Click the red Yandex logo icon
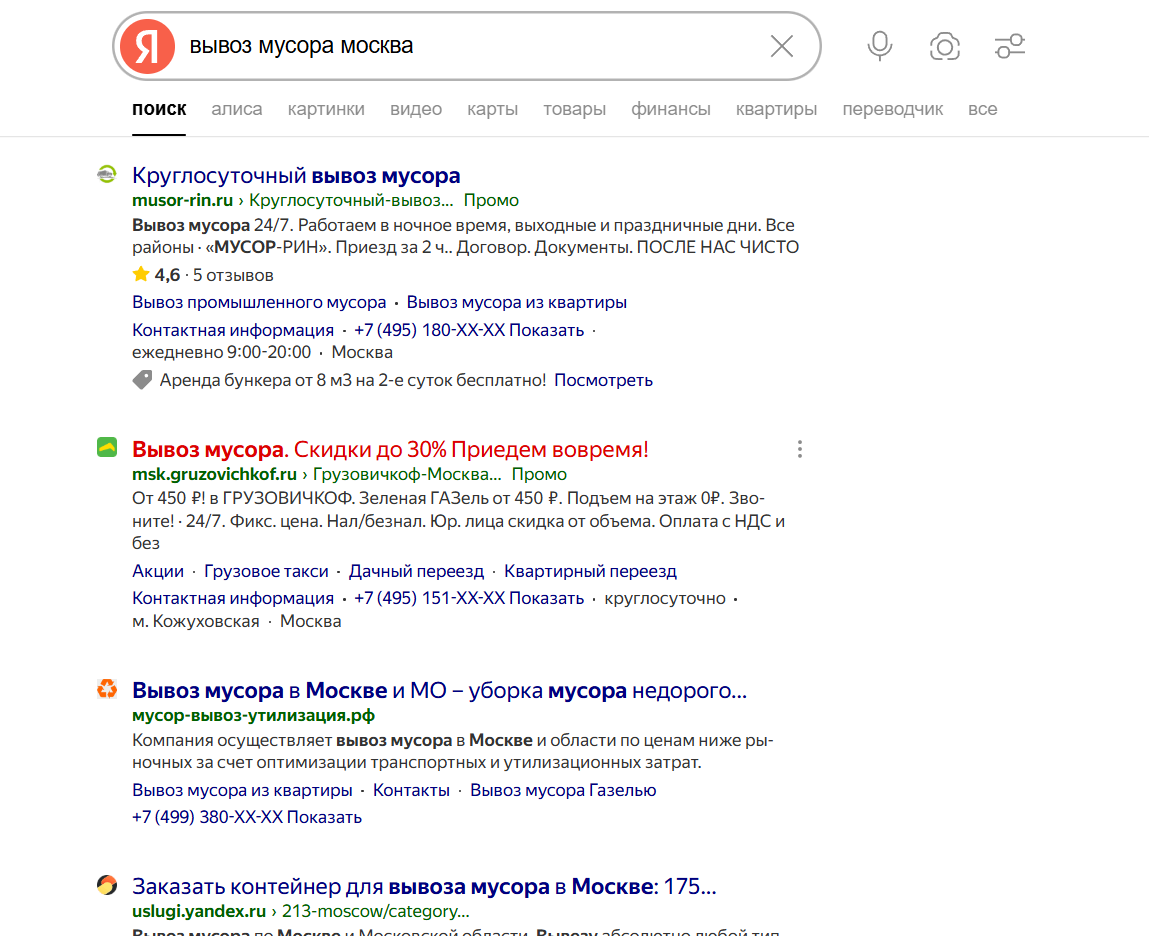Image resolution: width=1149 pixels, height=936 pixels. (147, 46)
